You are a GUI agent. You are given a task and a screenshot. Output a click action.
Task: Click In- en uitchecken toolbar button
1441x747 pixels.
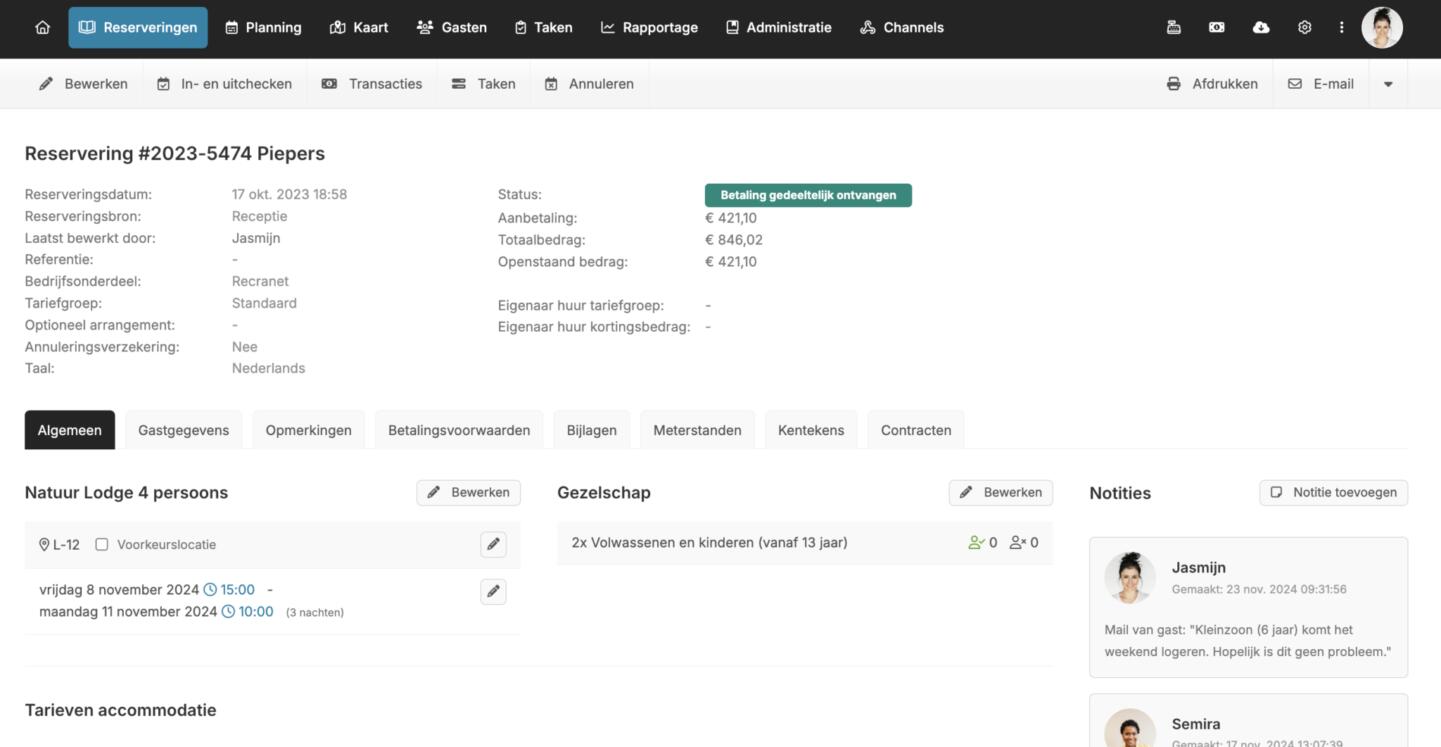(225, 84)
